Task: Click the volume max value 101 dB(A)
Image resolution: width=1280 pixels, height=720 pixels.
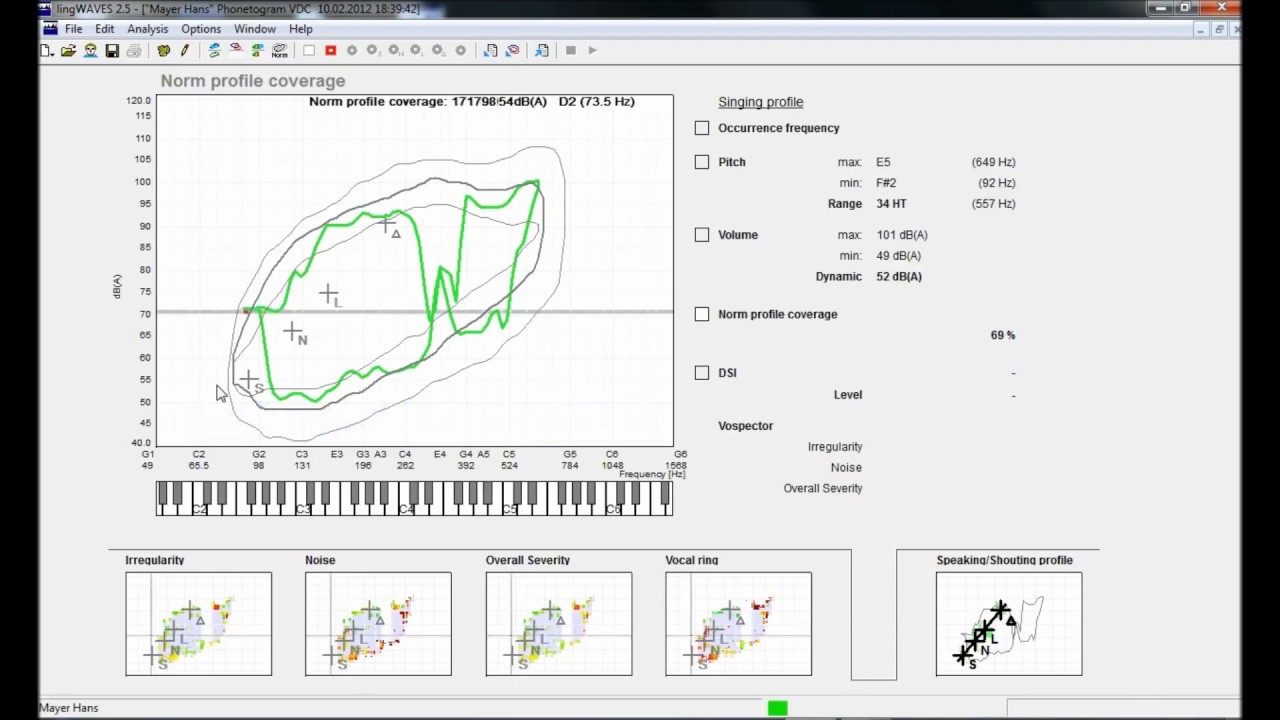Action: pos(902,235)
